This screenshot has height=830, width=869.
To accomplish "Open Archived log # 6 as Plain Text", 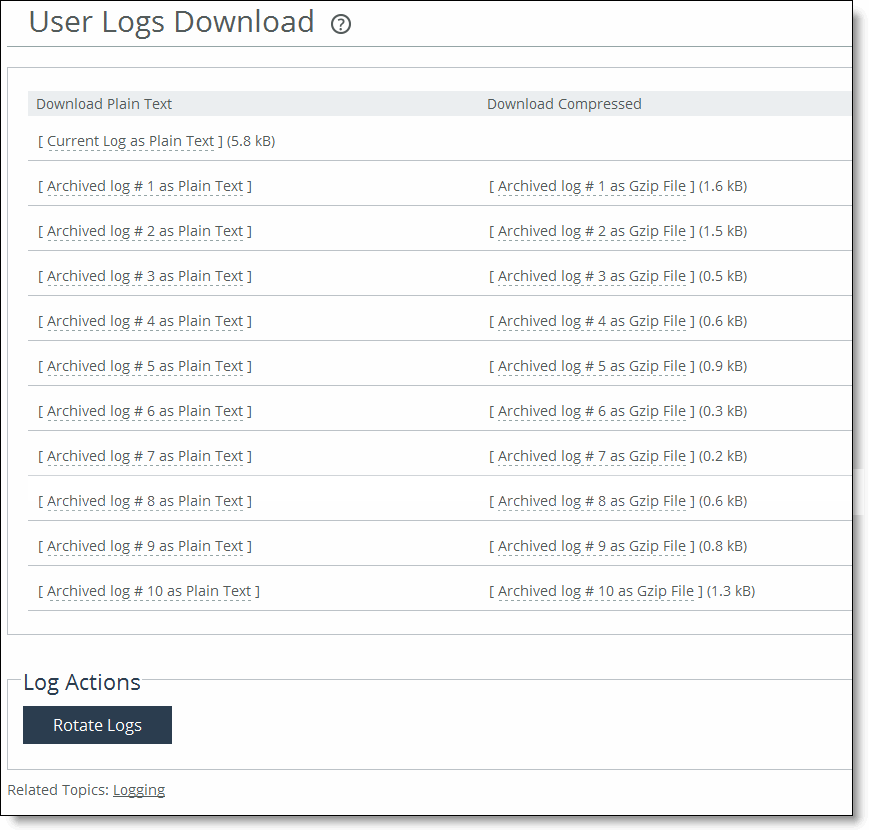I will [145, 411].
